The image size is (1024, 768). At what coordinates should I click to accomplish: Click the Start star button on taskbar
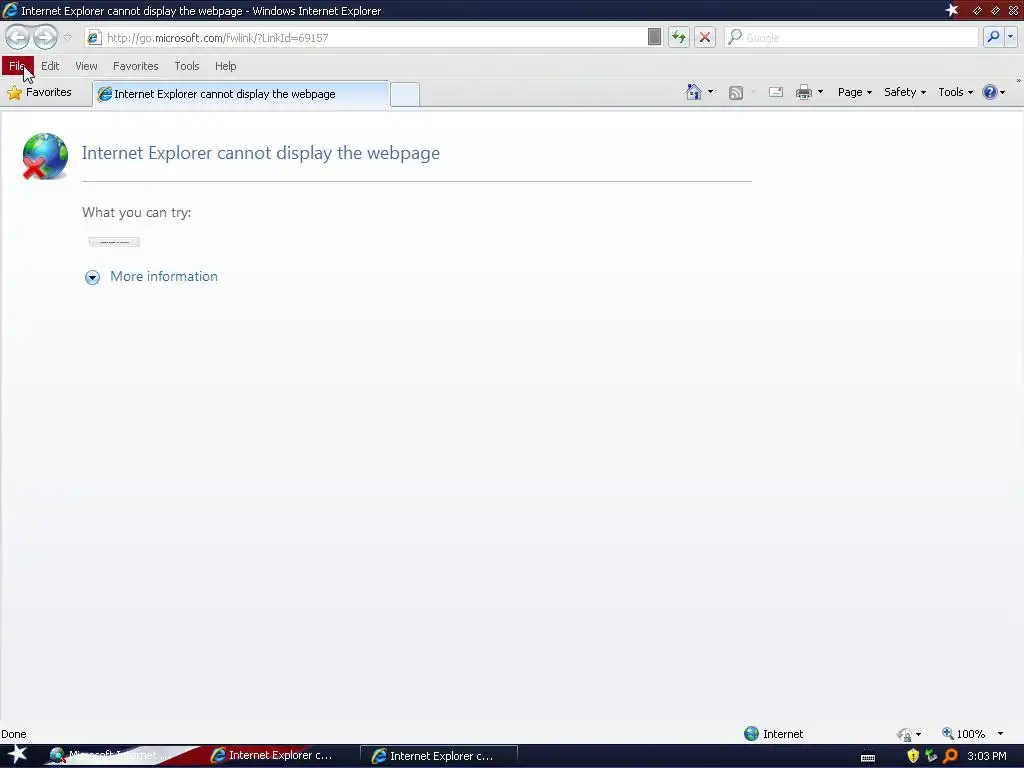[x=16, y=754]
